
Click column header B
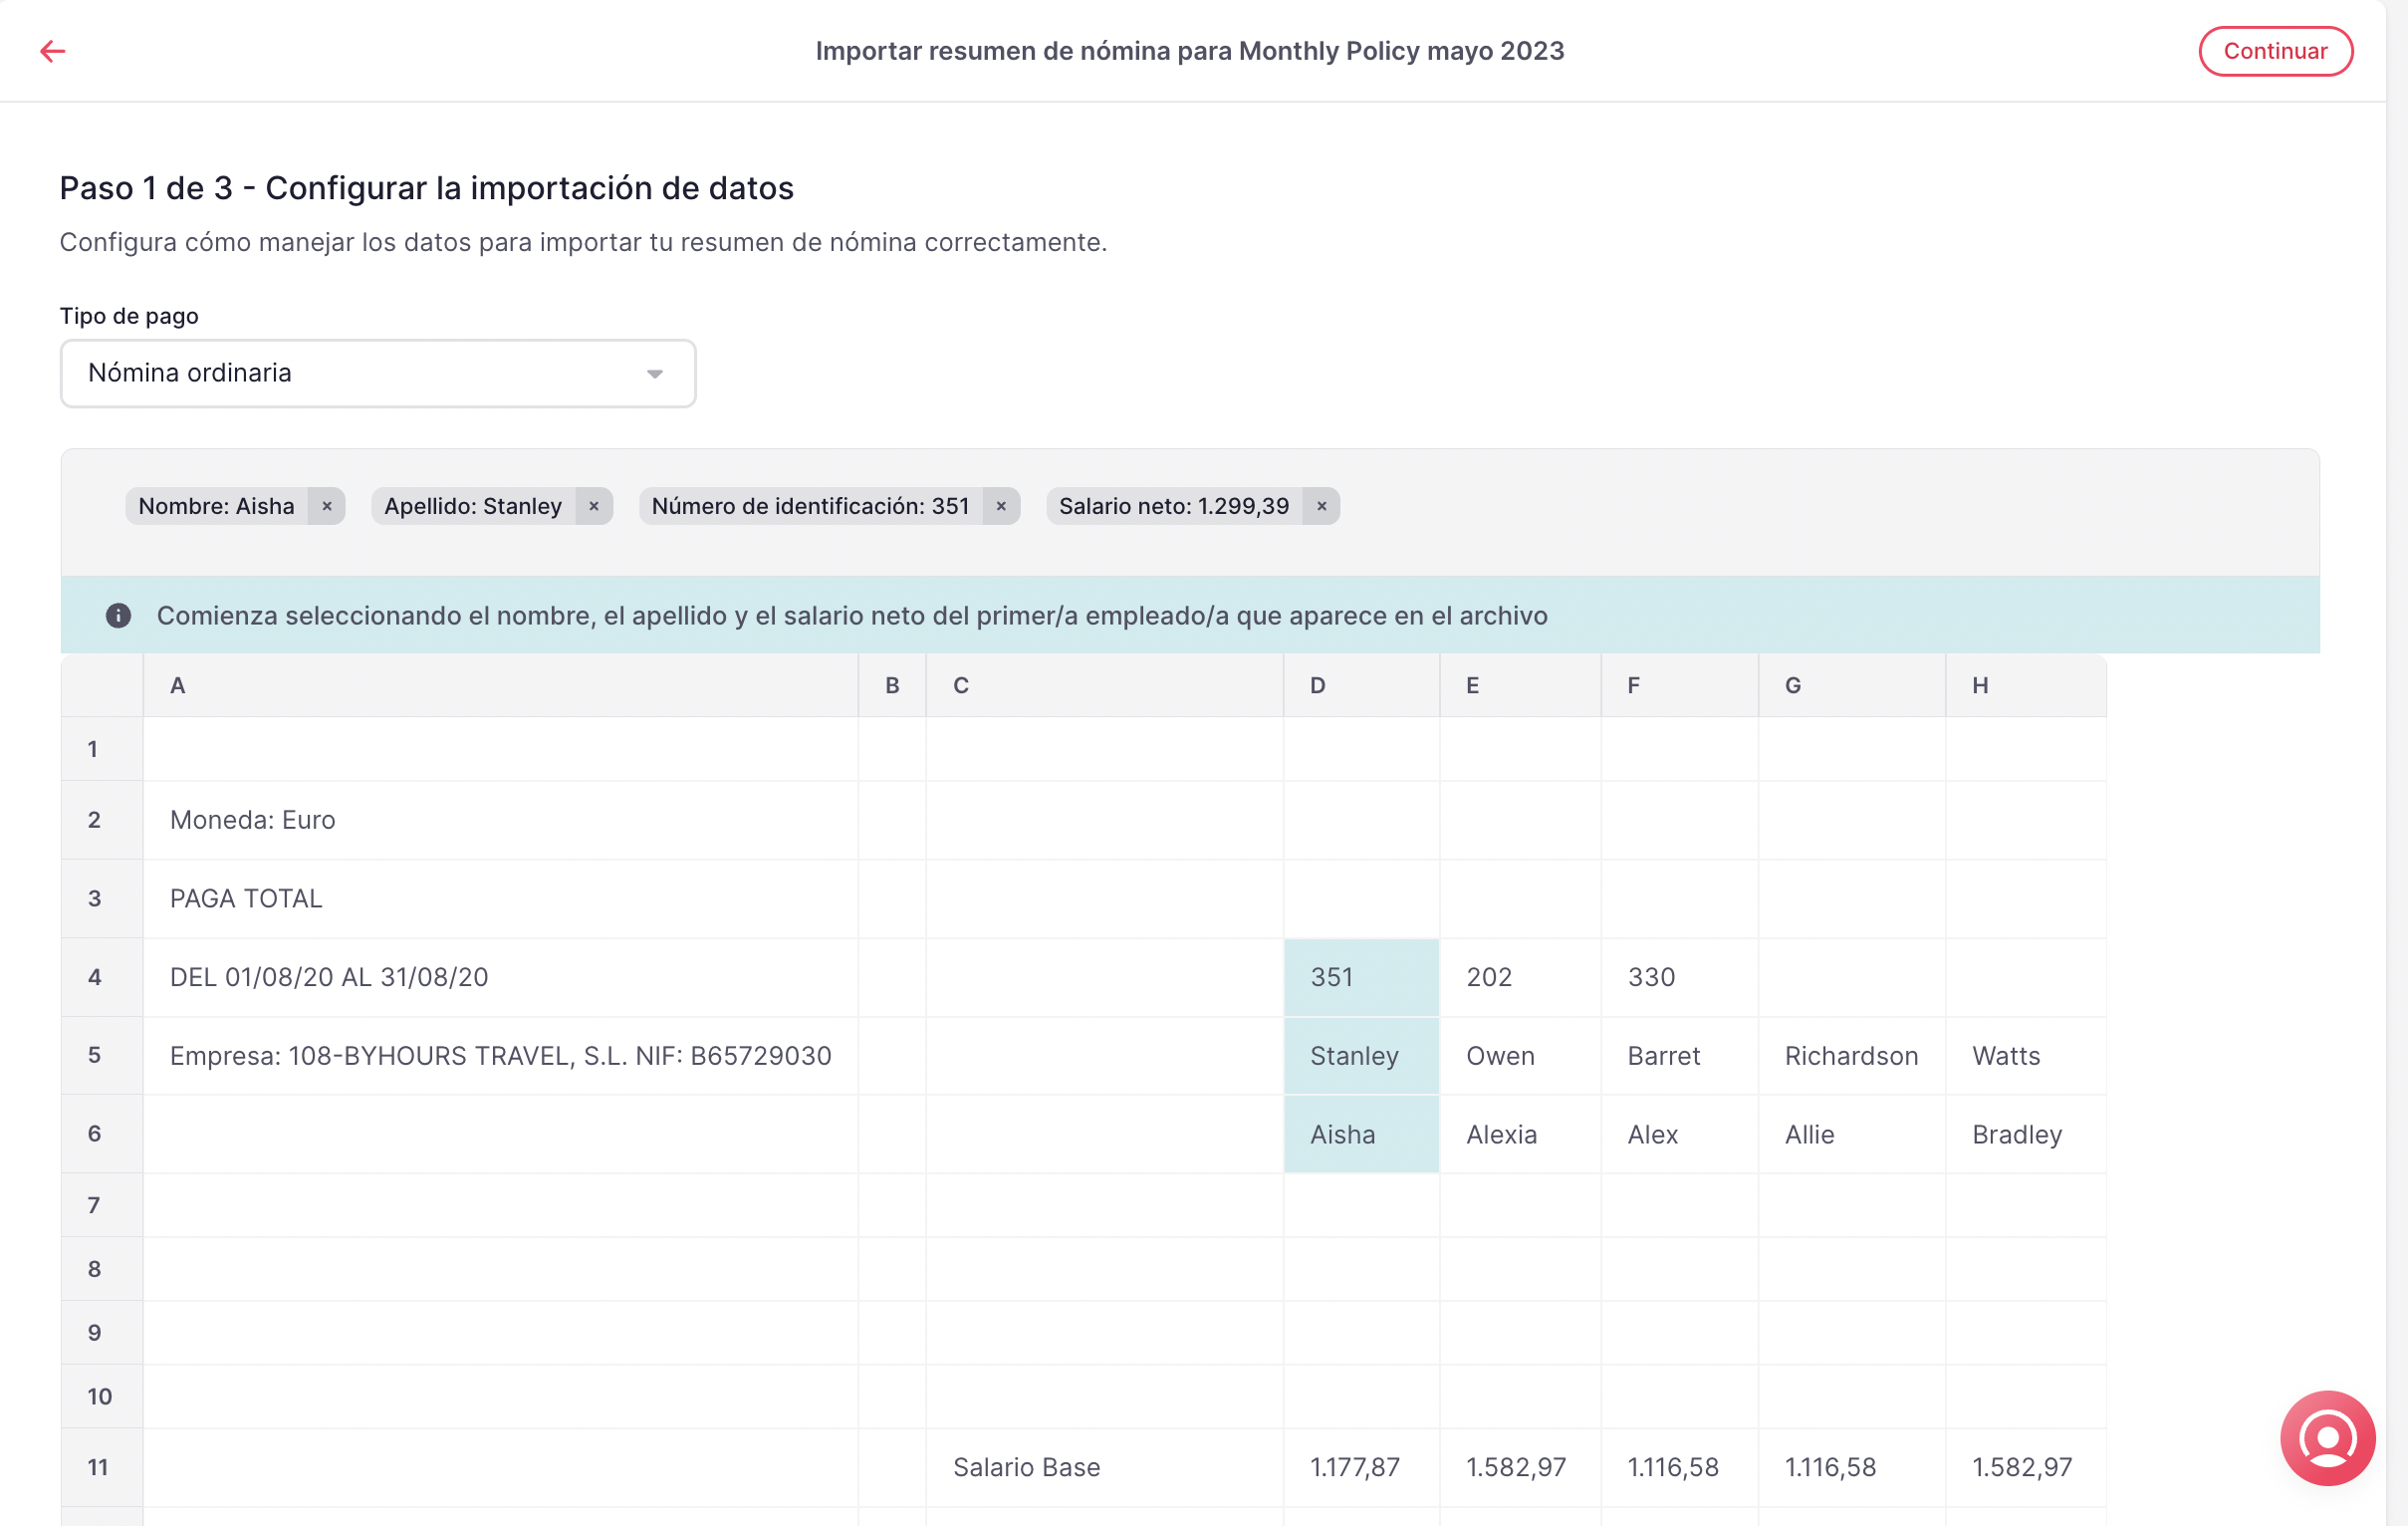coord(892,685)
